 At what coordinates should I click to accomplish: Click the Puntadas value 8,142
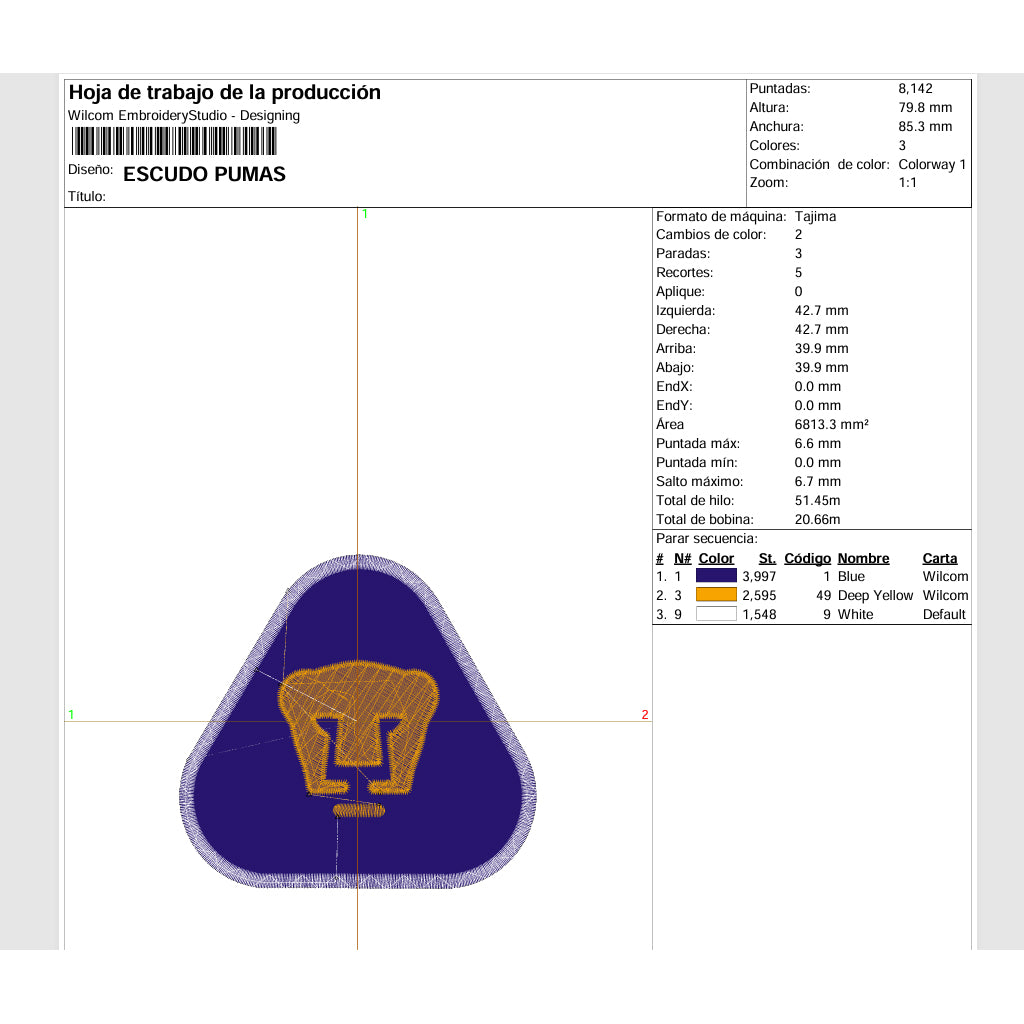click(915, 88)
